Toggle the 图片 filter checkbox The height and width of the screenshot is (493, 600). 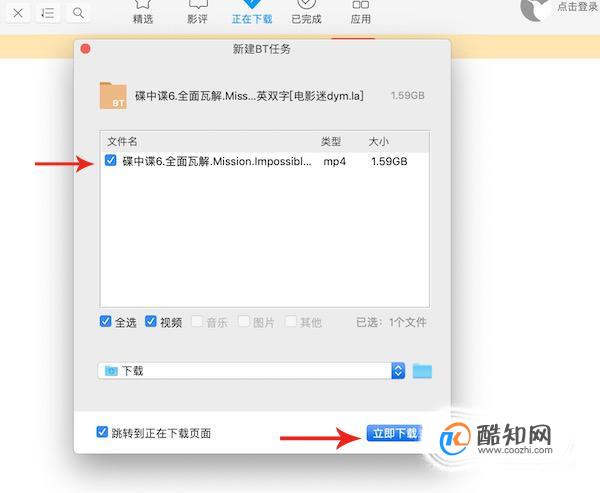(x=244, y=321)
